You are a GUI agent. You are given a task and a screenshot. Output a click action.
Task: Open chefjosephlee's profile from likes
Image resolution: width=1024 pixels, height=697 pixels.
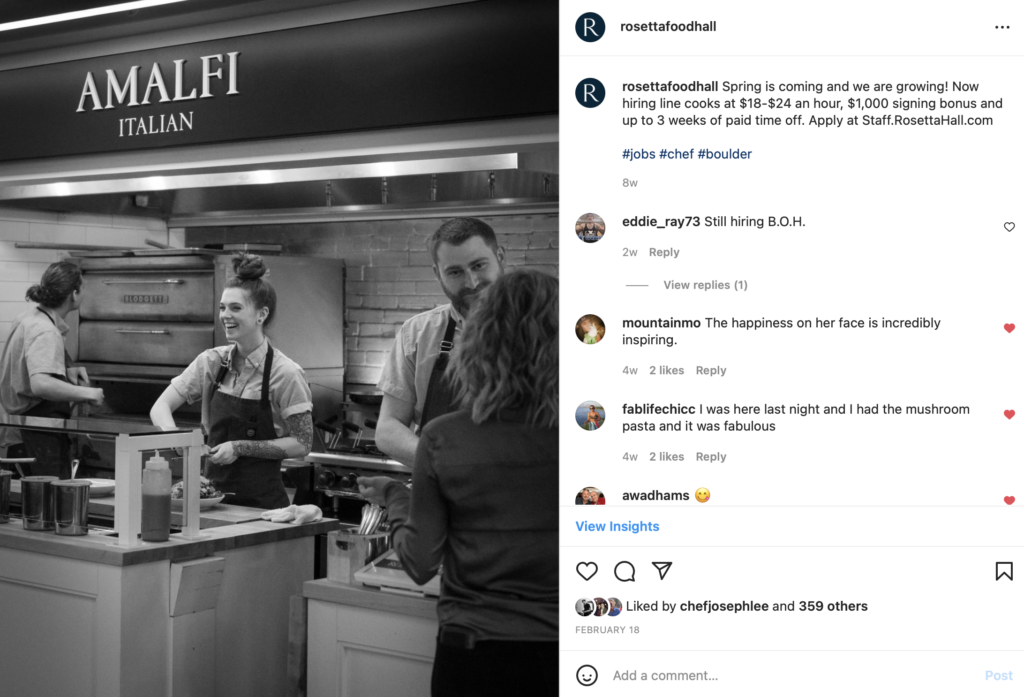(724, 606)
